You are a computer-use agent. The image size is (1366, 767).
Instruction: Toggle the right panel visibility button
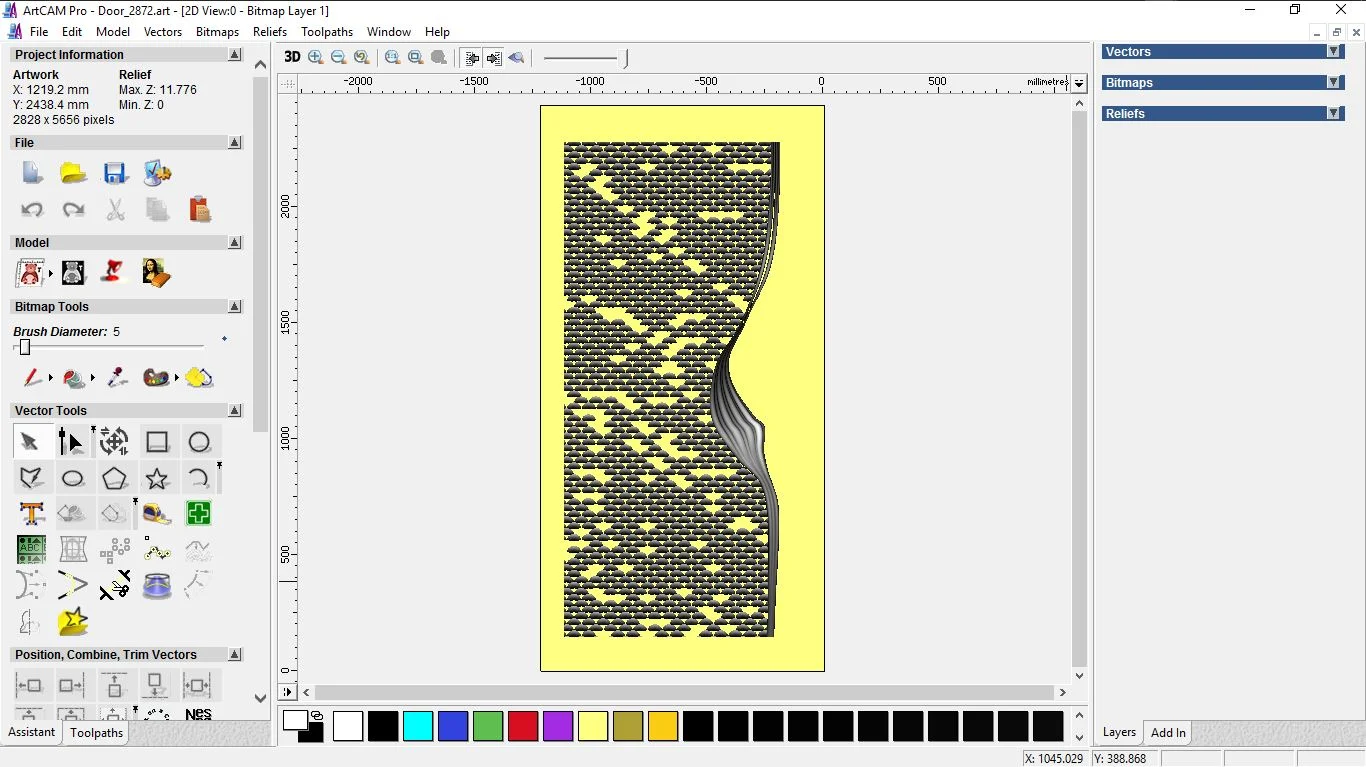click(494, 58)
